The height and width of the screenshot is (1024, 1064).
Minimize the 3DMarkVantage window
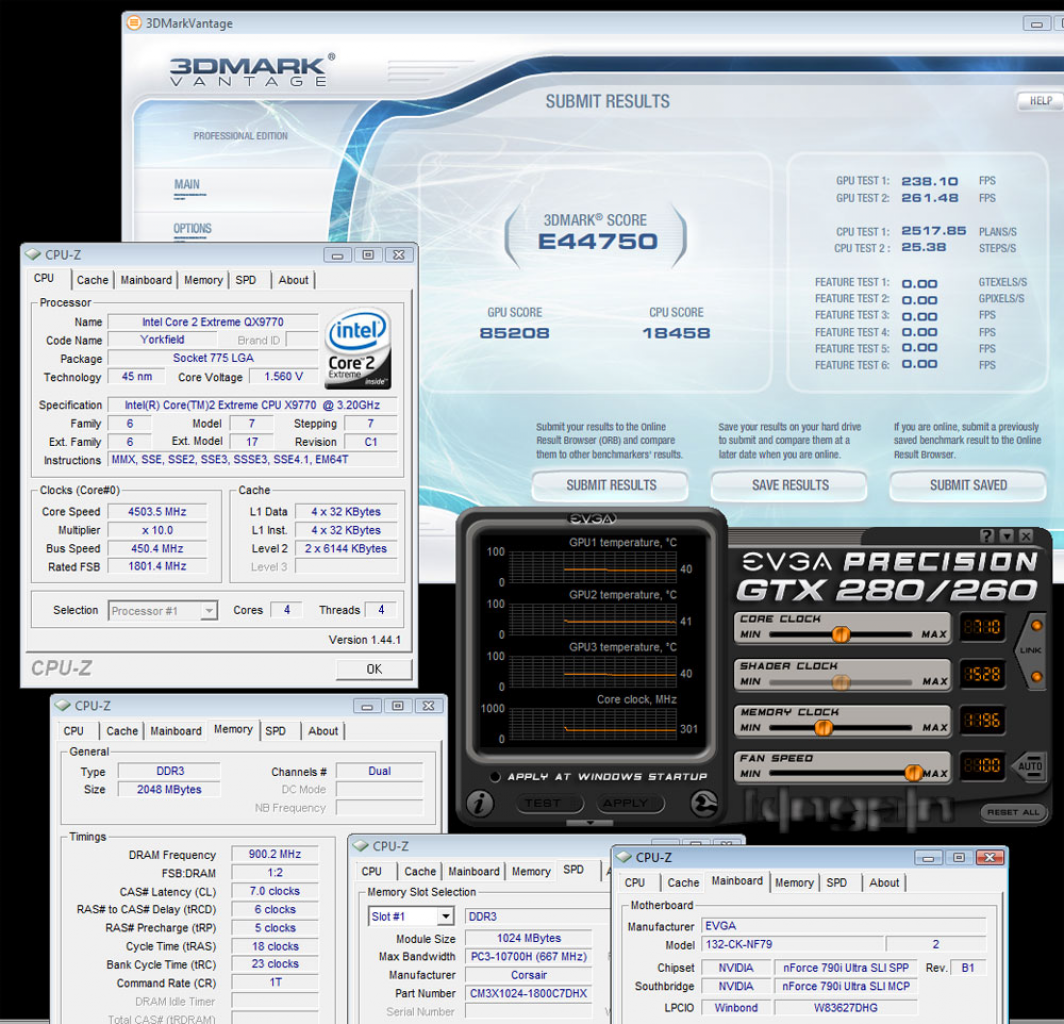tap(1036, 24)
